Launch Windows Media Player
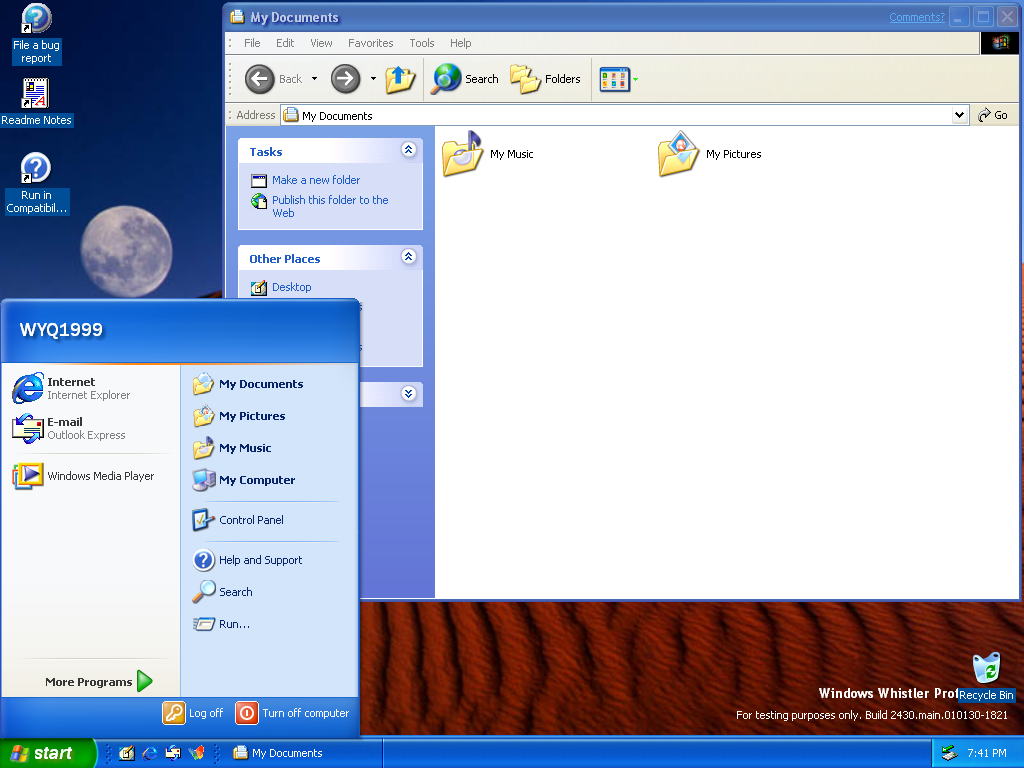1024x768 pixels. [83, 476]
